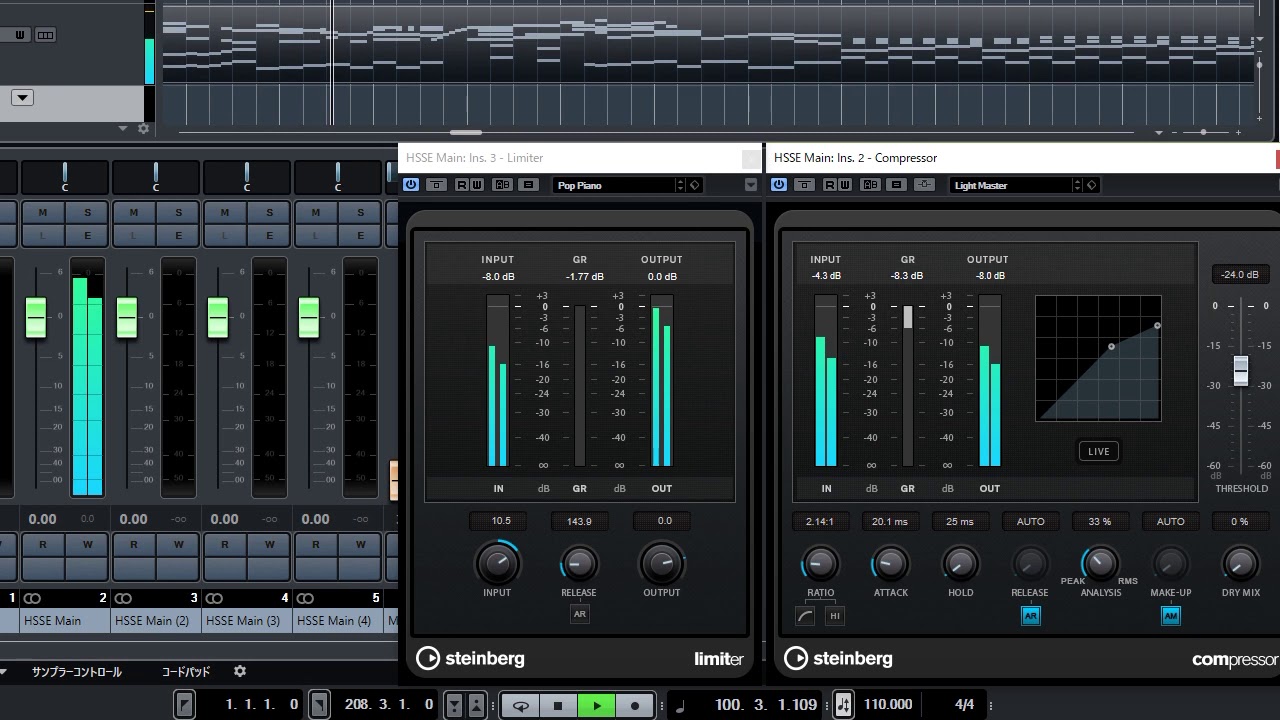Viewport: 1280px width, 720px height.
Task: Click the transport Play button
Action: point(597,705)
